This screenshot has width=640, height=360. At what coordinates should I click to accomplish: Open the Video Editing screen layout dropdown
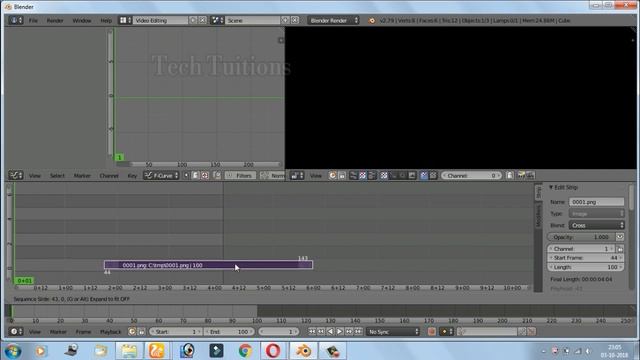tap(124, 20)
